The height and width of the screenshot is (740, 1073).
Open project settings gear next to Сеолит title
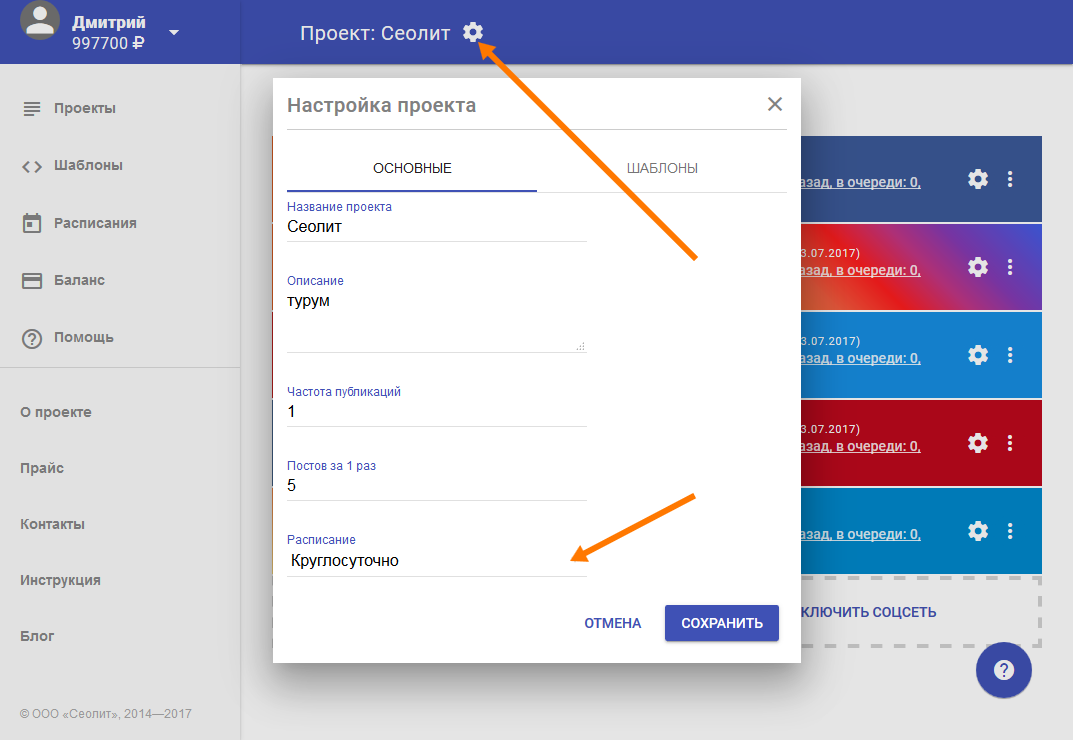tap(473, 33)
